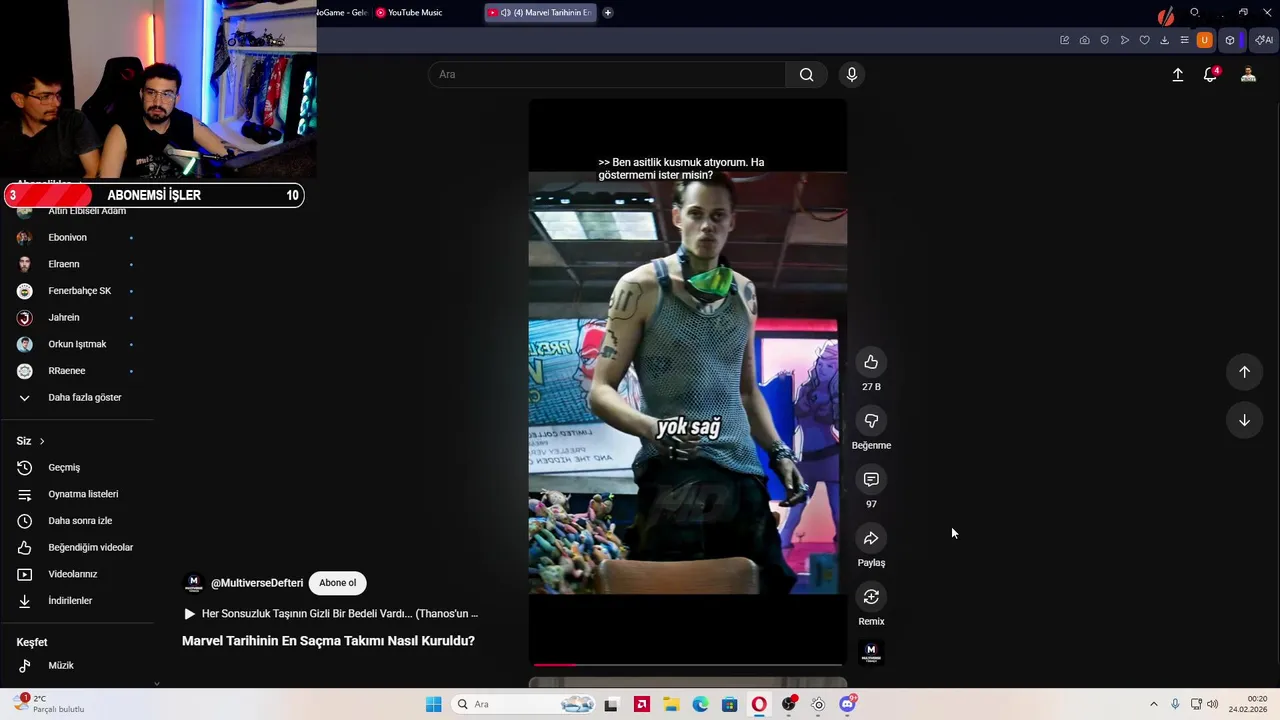
Task: Go to previous Short with up arrow
Action: coord(1244,372)
